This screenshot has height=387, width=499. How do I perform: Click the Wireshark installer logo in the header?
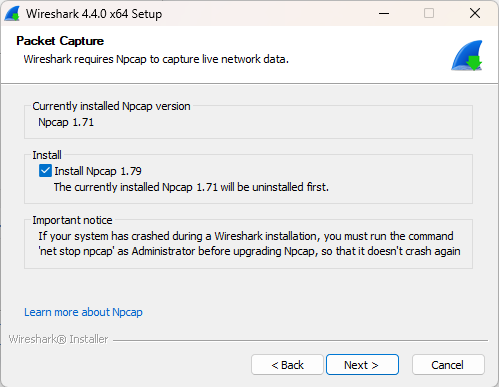tap(467, 55)
